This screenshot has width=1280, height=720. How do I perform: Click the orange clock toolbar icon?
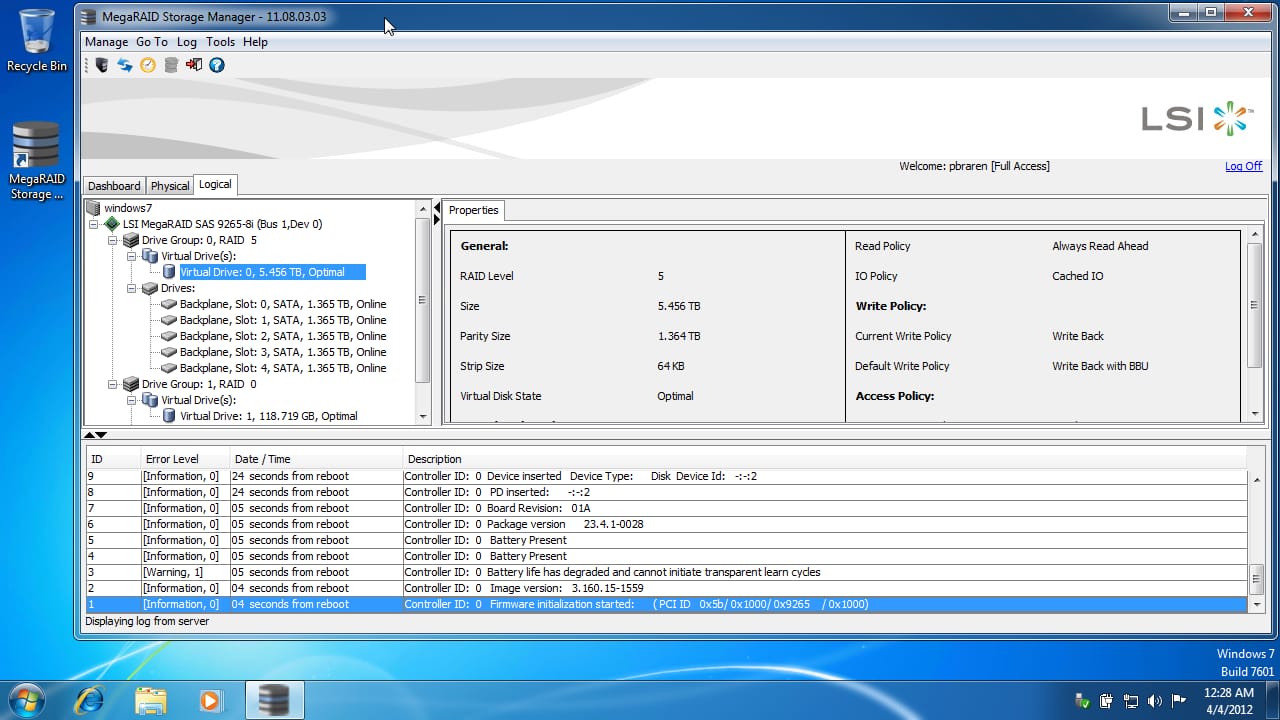(148, 65)
